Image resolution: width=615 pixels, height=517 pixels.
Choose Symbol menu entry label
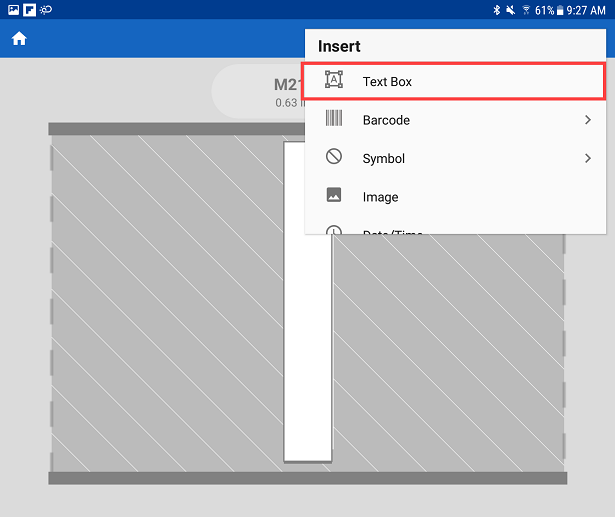[x=384, y=158]
